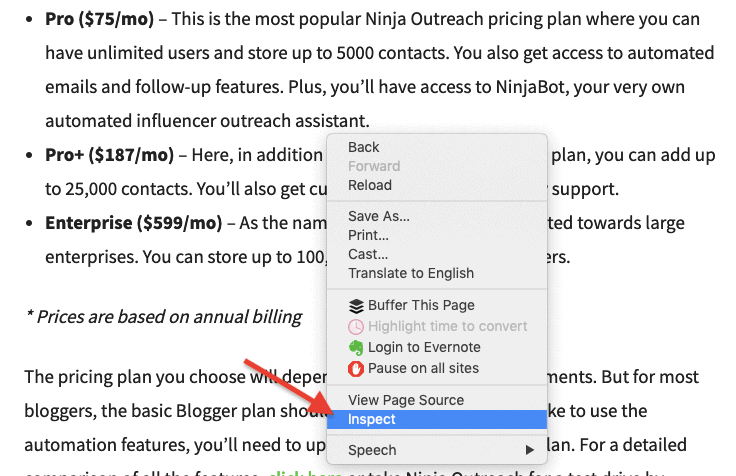
Task: Pick Translate to English
Action: (410, 273)
